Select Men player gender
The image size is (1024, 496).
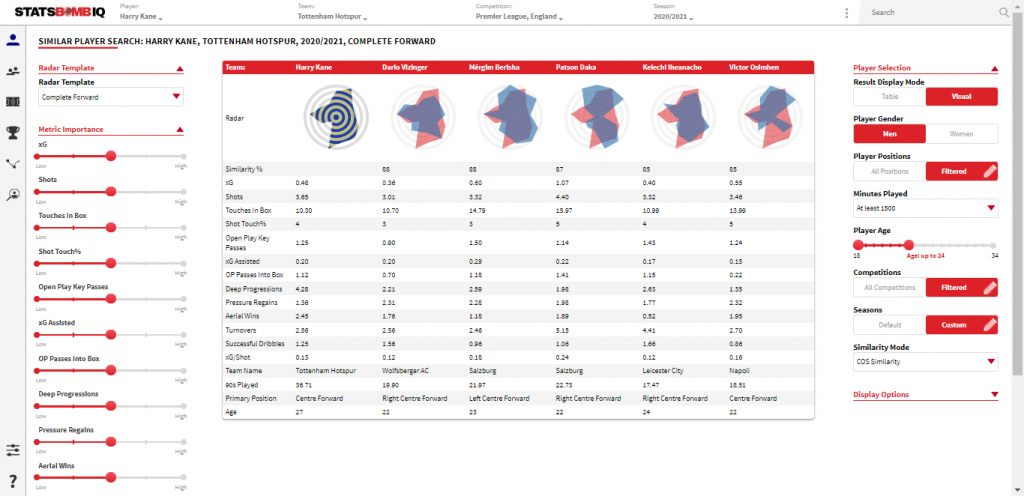click(889, 134)
